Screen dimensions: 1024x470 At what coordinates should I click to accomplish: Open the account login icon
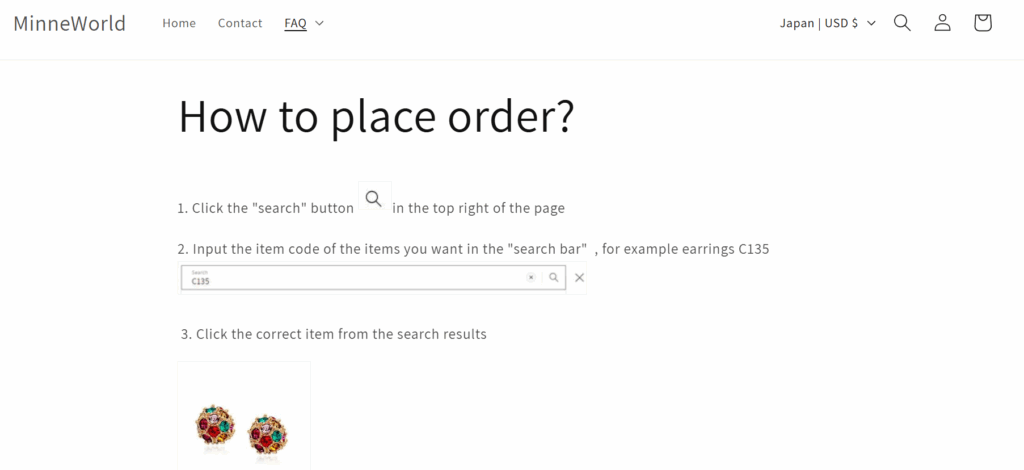pos(942,23)
